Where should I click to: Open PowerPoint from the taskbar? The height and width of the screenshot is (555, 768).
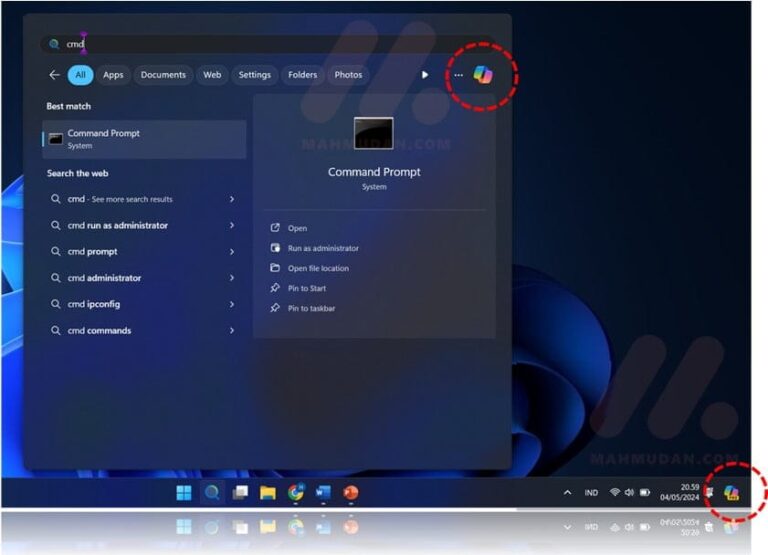351,493
